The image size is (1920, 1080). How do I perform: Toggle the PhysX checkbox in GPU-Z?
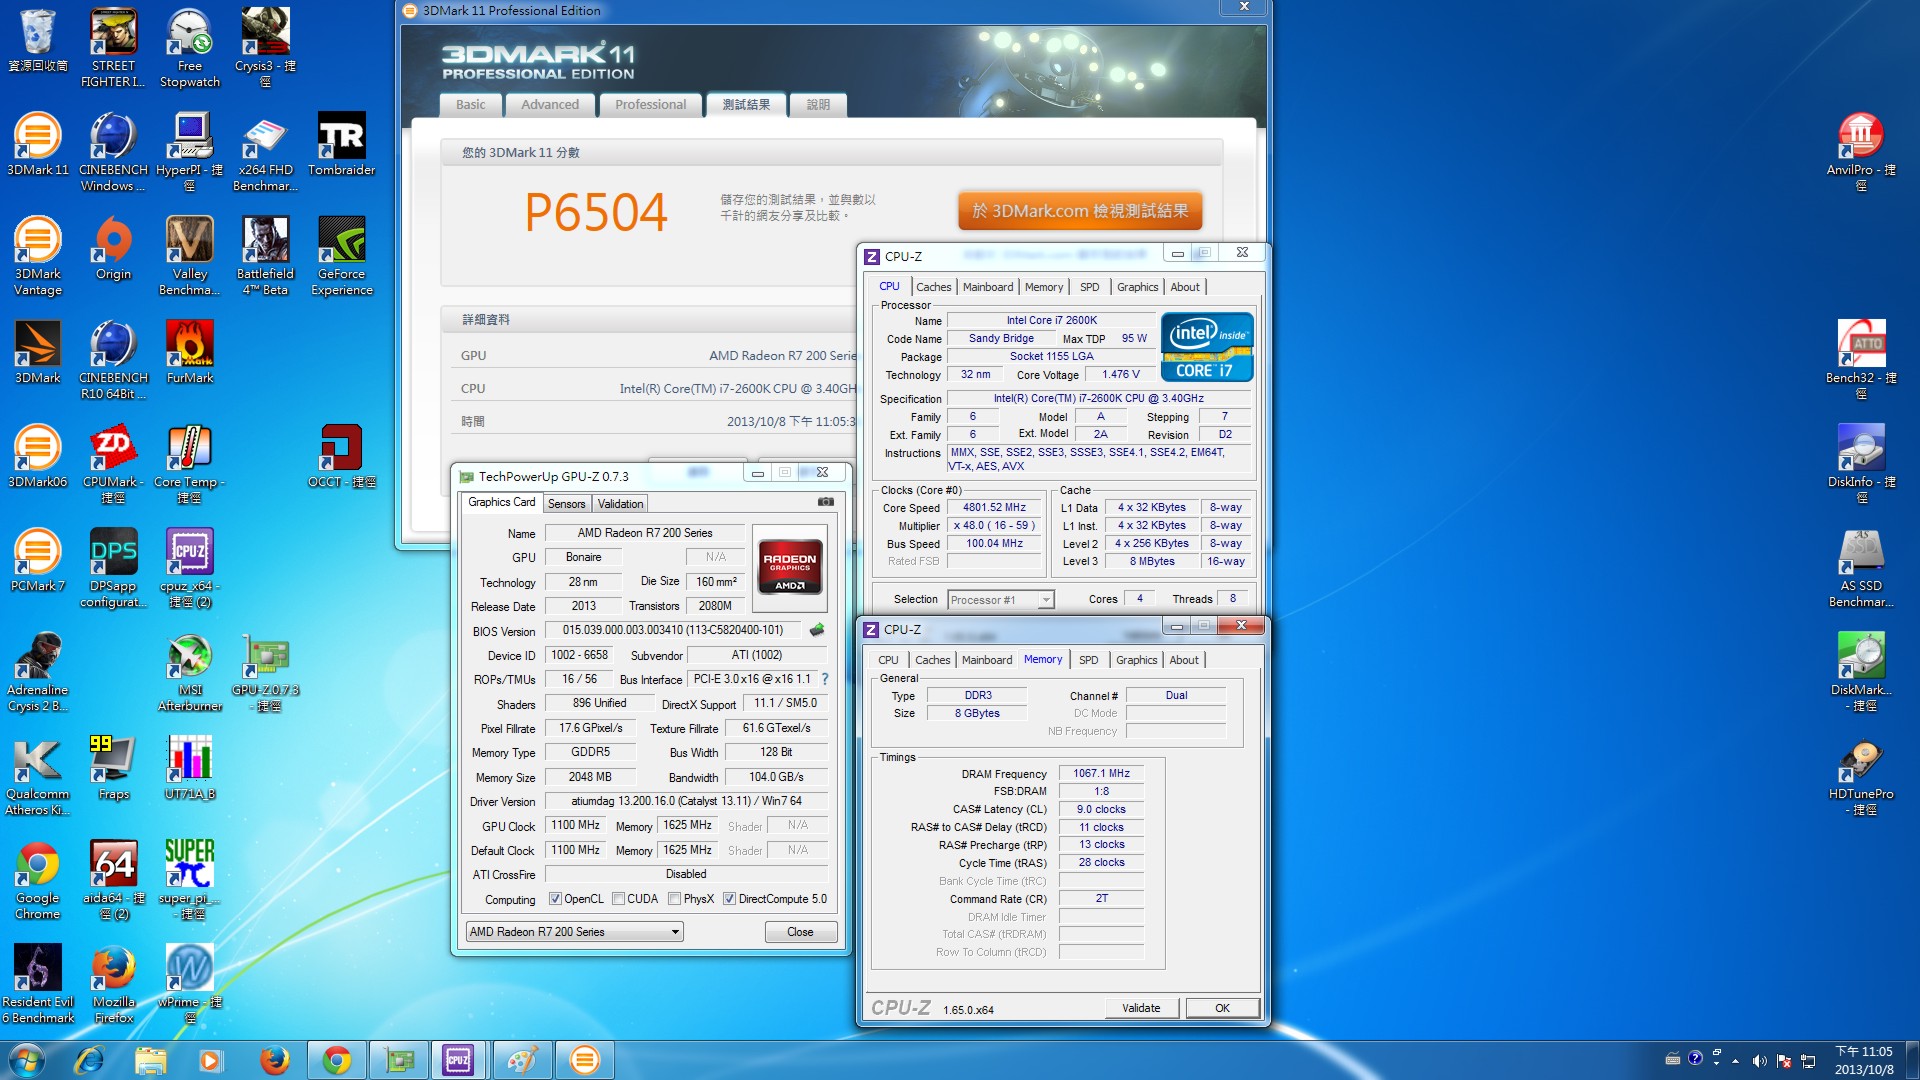coord(674,899)
